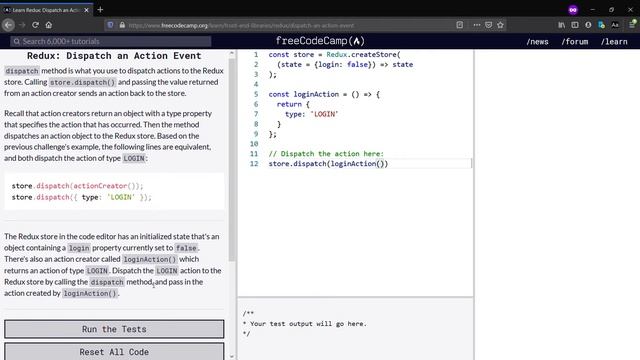
Task: Close the Learn Redux tab
Action: (87, 10)
